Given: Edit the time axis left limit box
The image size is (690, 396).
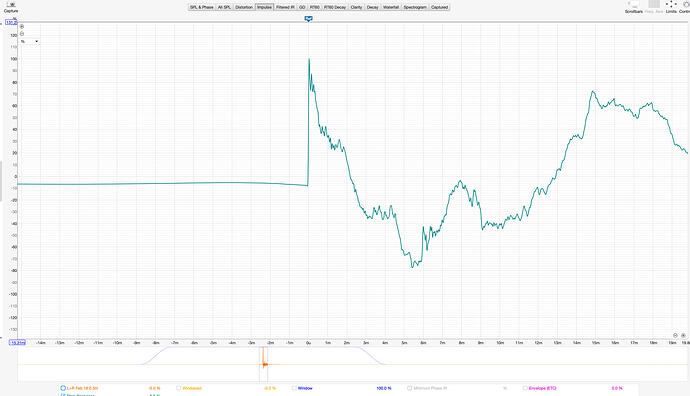Looking at the screenshot, I should 17,342.
